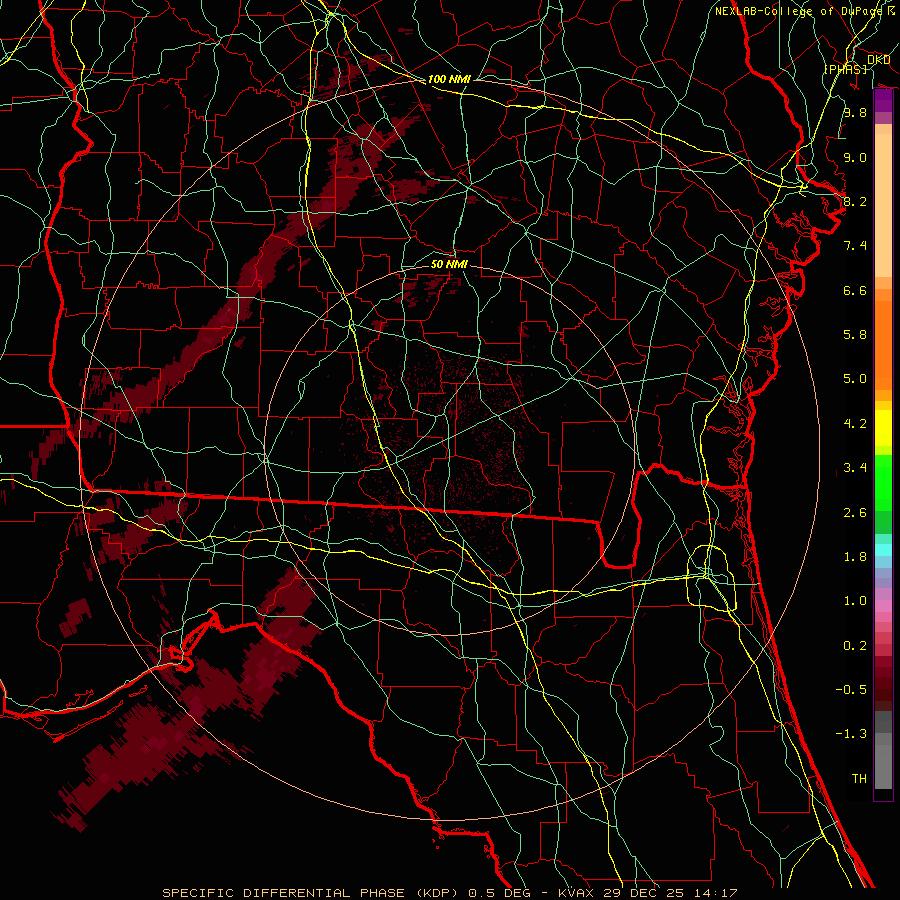Click the 8.2 legend value
Viewport: 900px width, 900px height.
pos(855,201)
